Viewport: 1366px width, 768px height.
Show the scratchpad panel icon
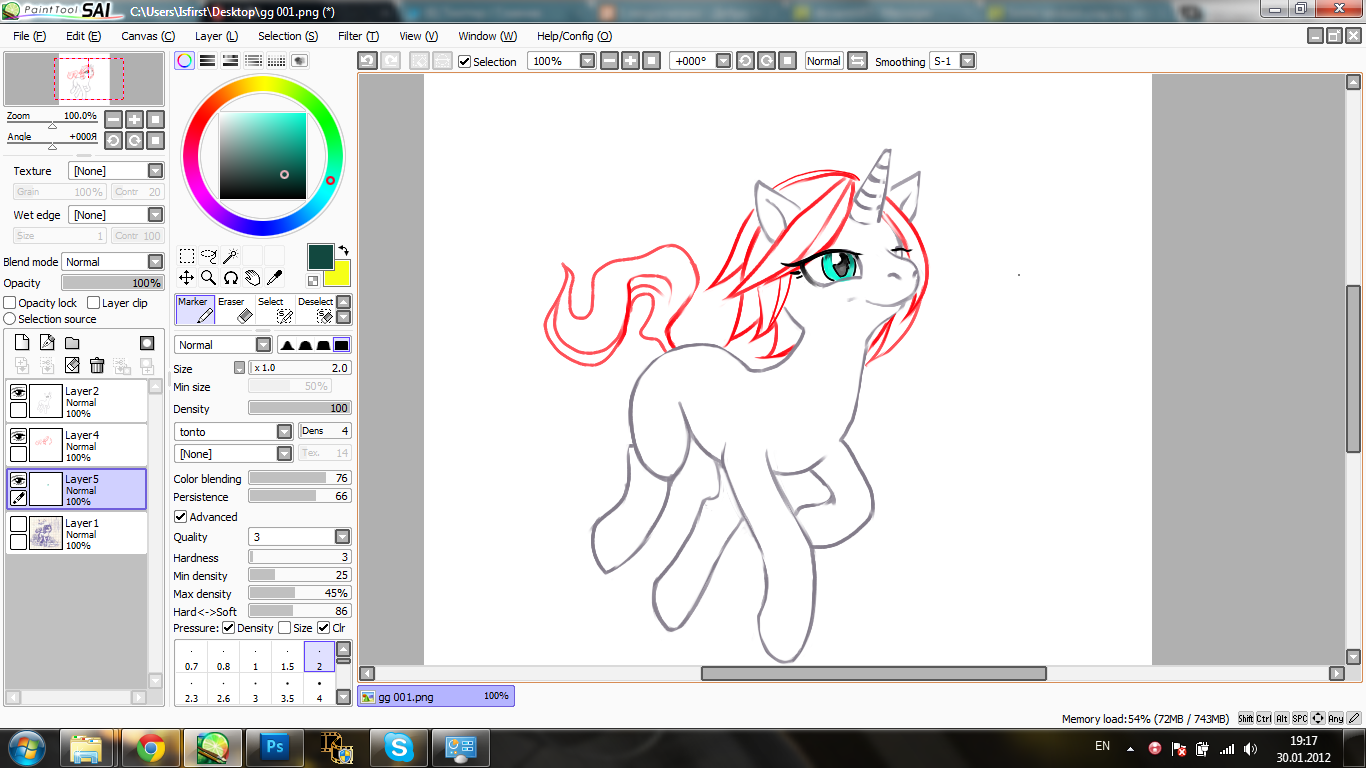point(299,60)
